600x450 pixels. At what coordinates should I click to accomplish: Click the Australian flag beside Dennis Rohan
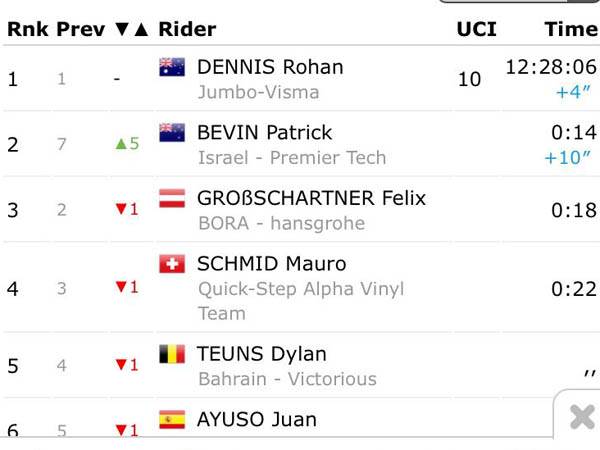click(172, 67)
